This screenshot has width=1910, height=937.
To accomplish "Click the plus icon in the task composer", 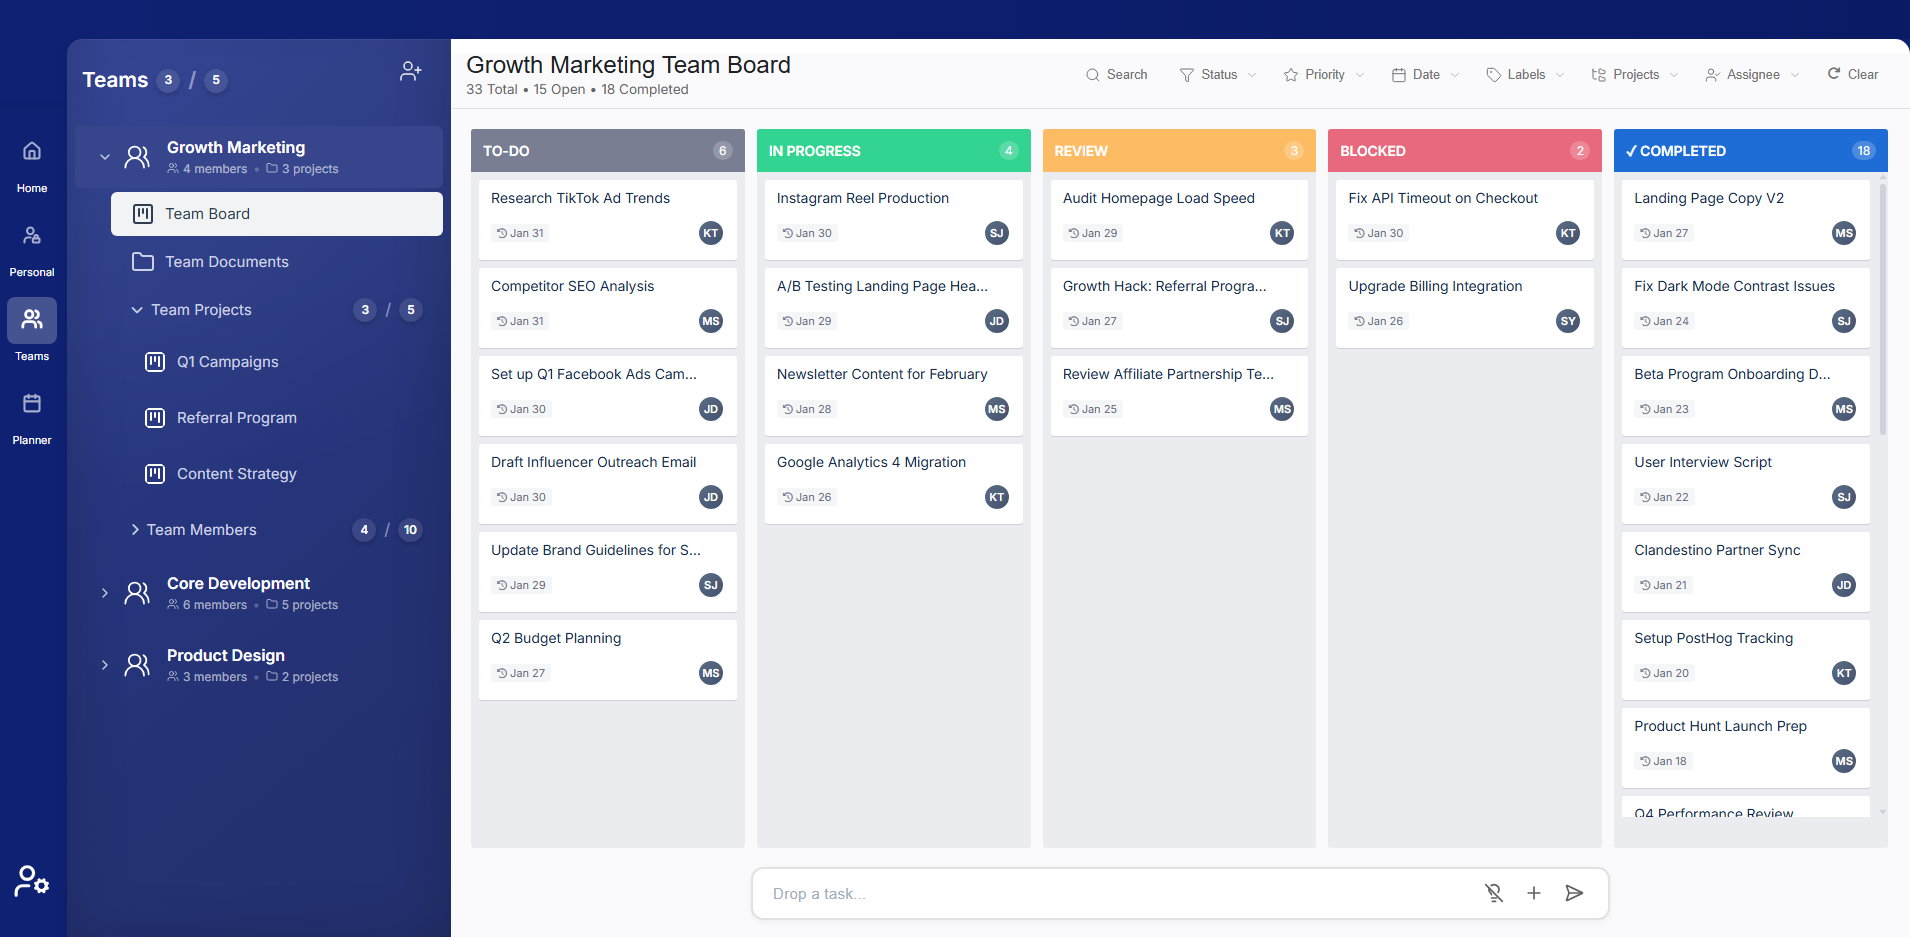I will point(1533,892).
